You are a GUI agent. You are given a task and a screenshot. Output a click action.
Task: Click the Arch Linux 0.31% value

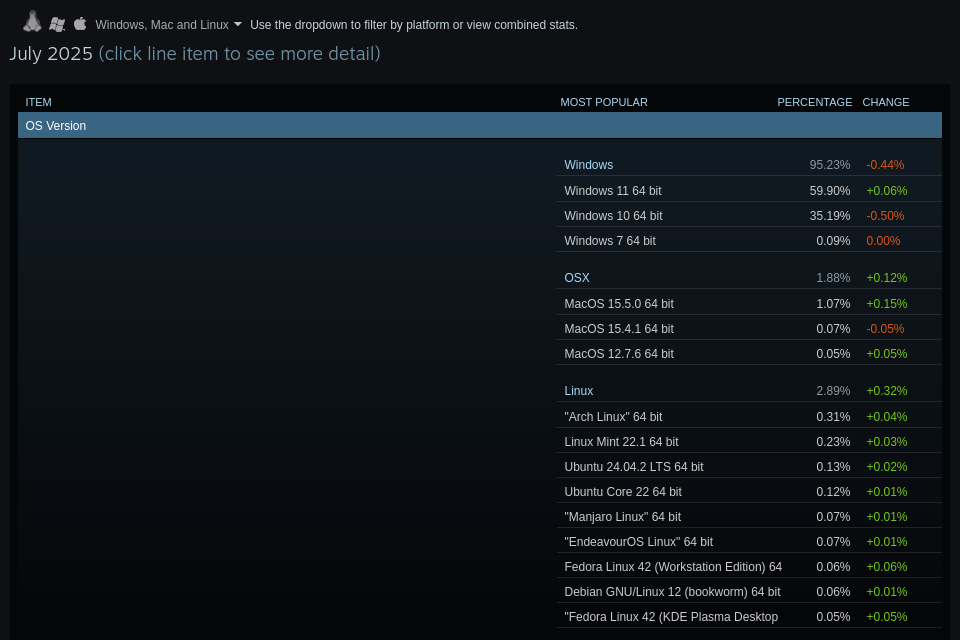[x=833, y=416]
